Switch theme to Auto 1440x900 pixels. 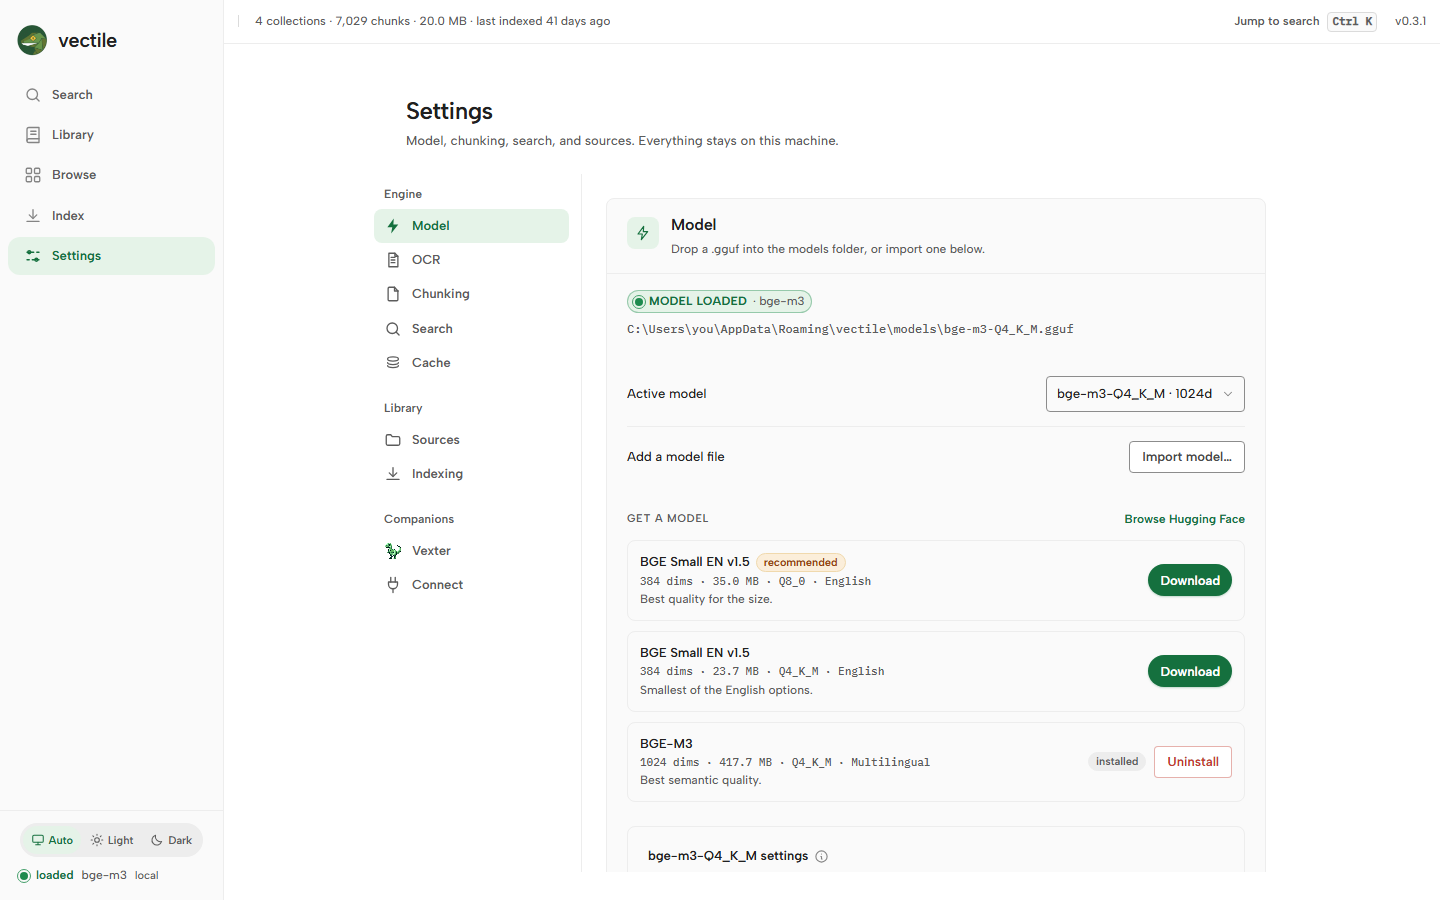tap(52, 840)
